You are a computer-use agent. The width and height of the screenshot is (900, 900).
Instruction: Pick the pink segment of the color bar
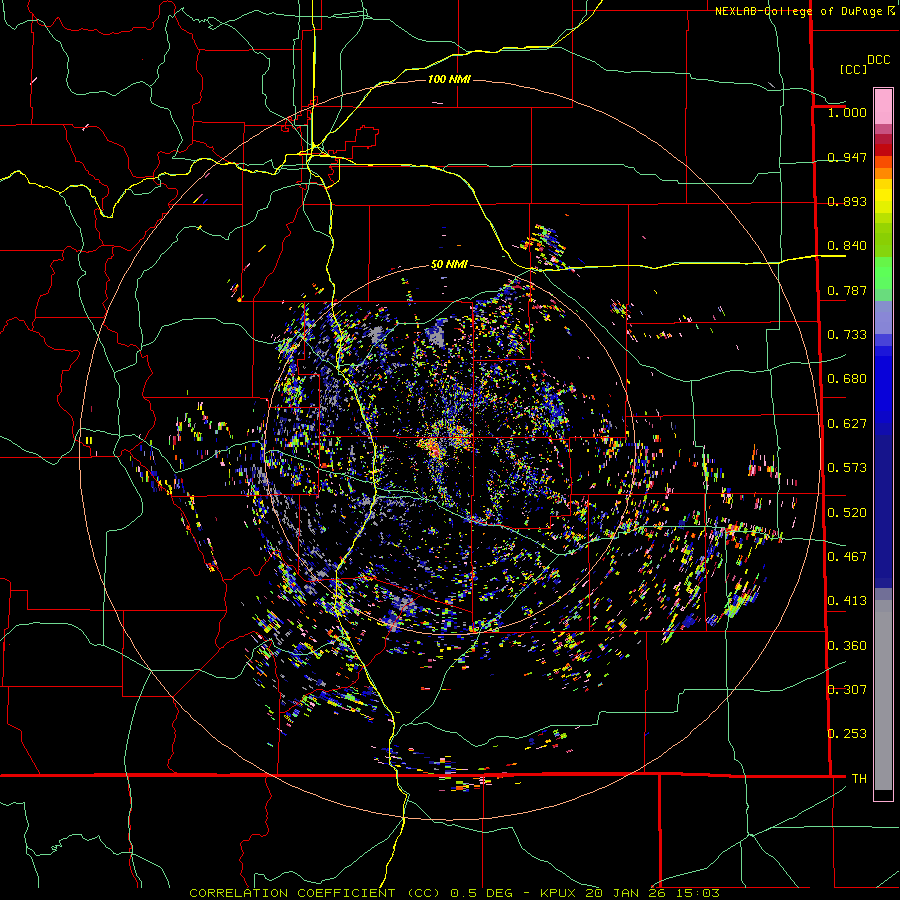tap(883, 106)
